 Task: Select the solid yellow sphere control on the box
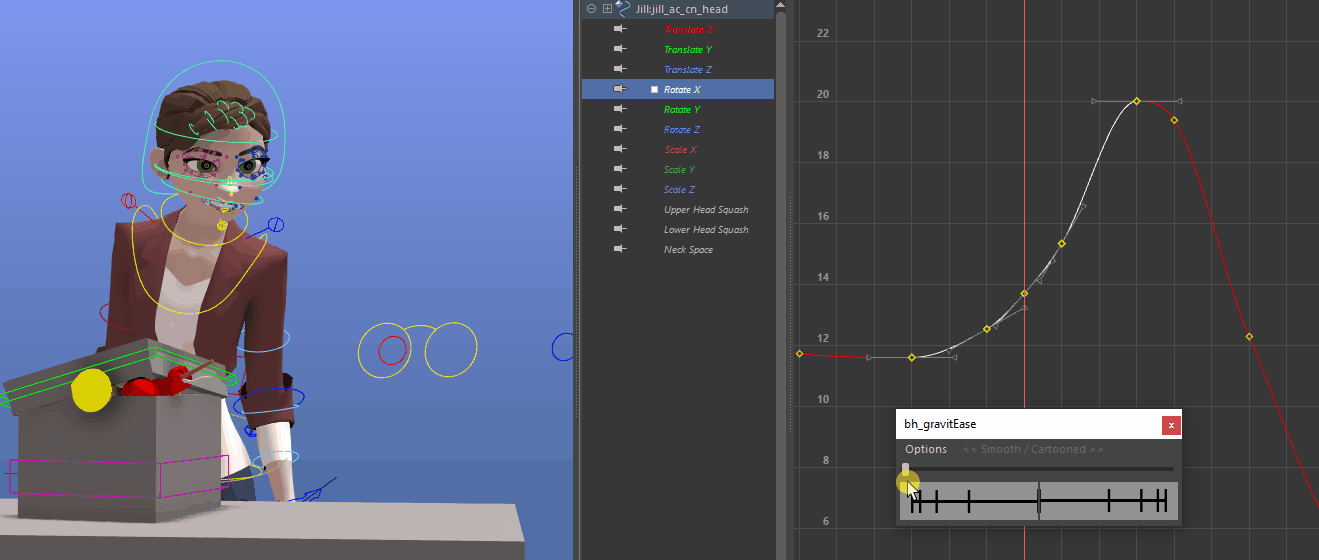coord(91,389)
